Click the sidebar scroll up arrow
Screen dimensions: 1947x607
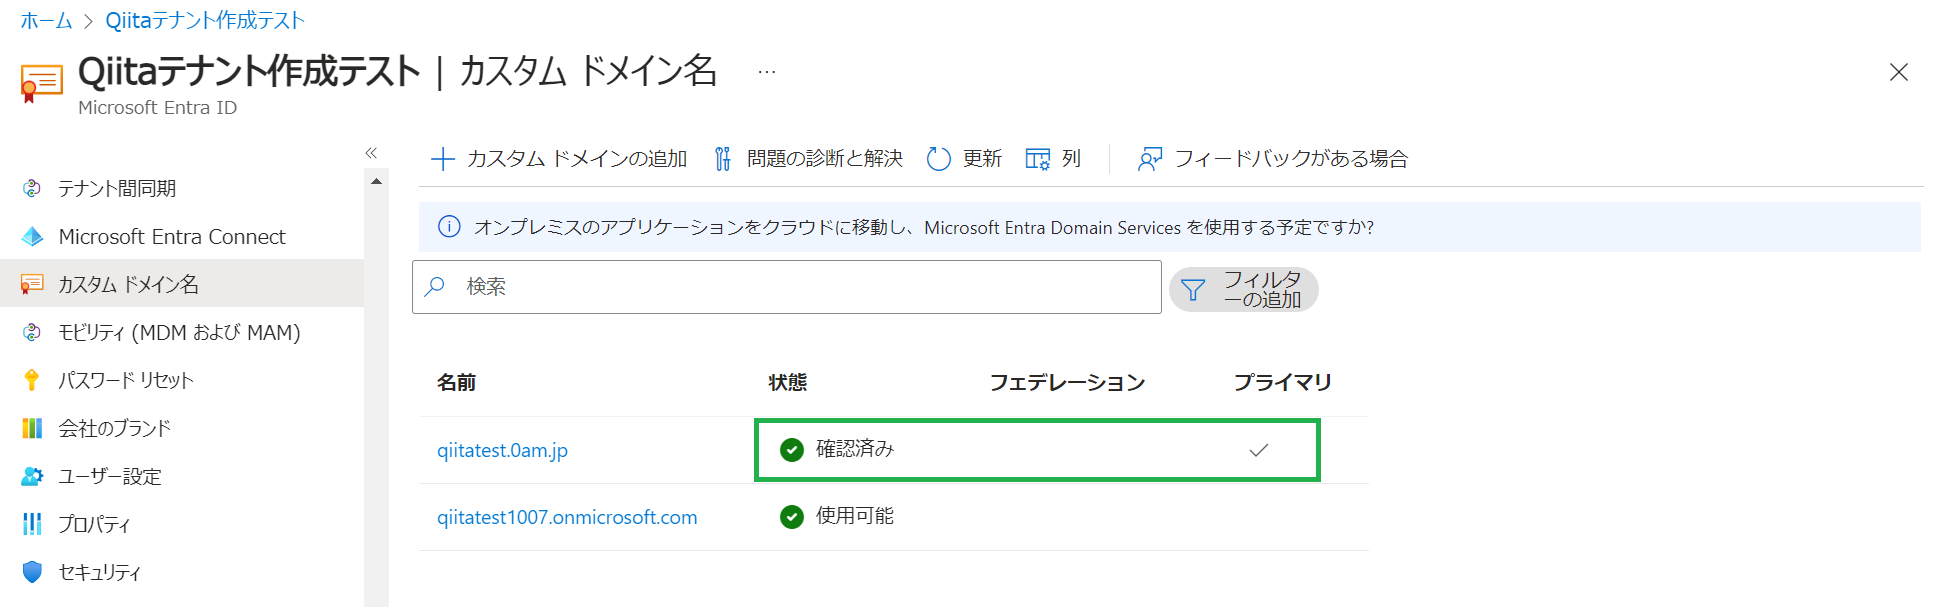point(376,181)
